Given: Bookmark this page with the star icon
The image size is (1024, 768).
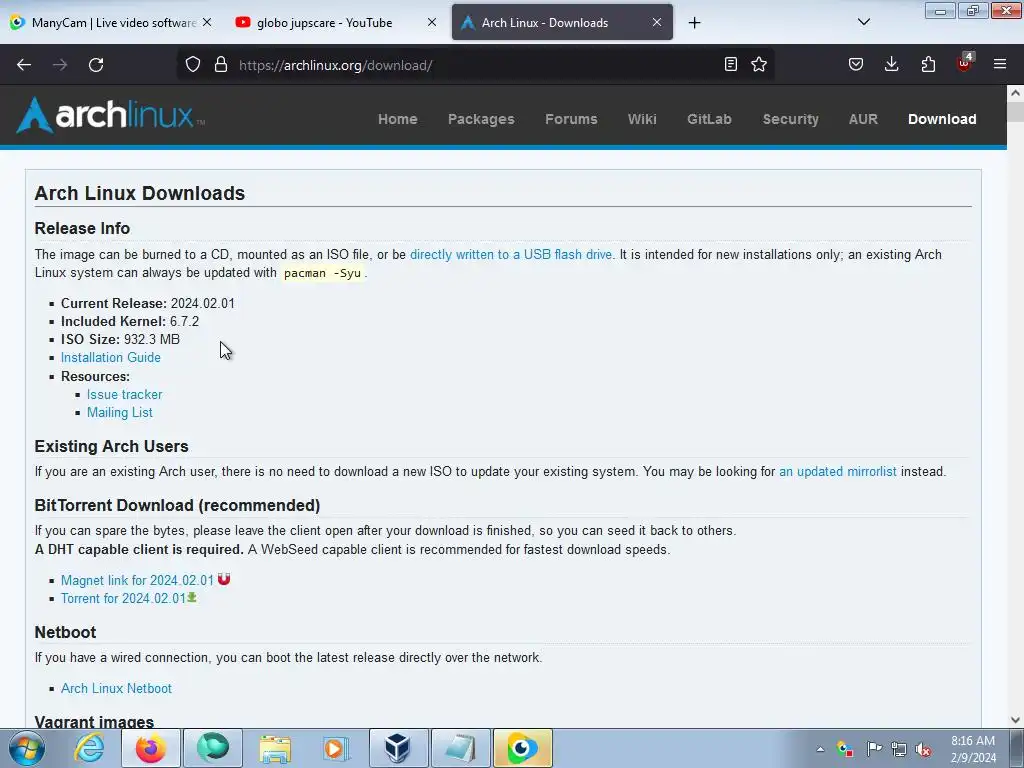Looking at the screenshot, I should (759, 64).
